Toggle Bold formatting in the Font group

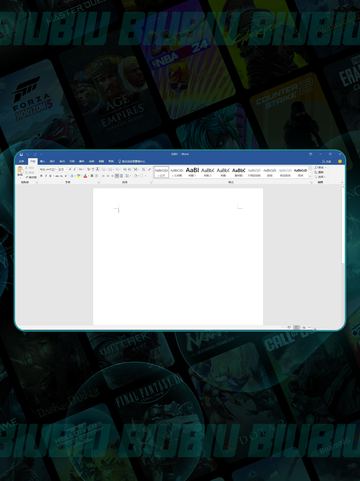pos(41,176)
